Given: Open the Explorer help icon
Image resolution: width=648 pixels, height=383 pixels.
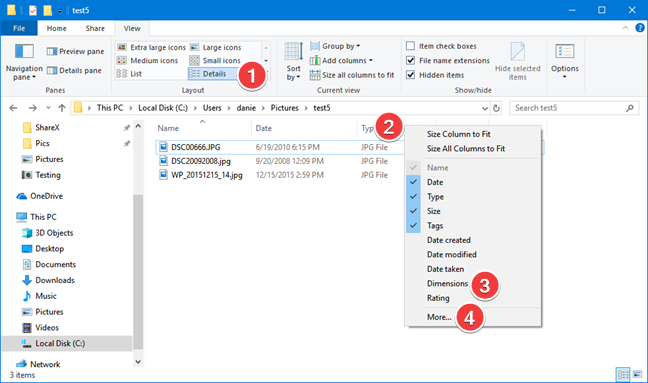Looking at the screenshot, I should 639,28.
